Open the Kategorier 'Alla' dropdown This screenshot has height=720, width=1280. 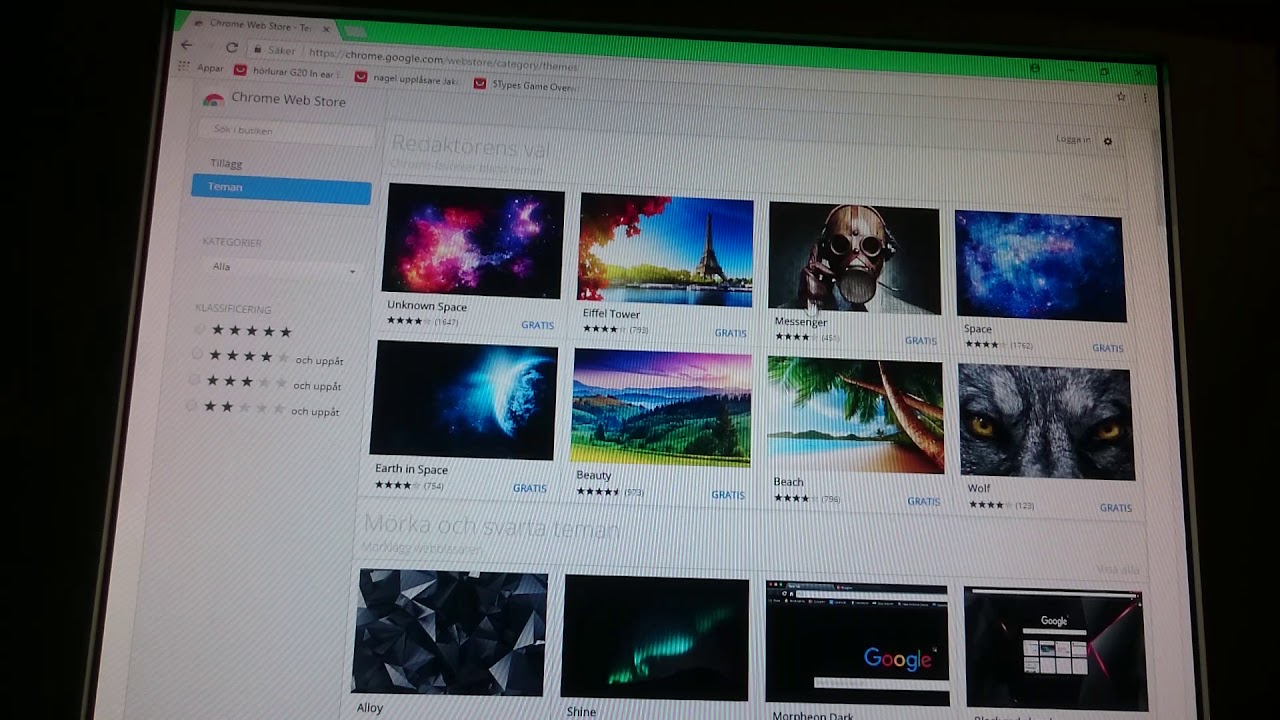[x=281, y=268]
